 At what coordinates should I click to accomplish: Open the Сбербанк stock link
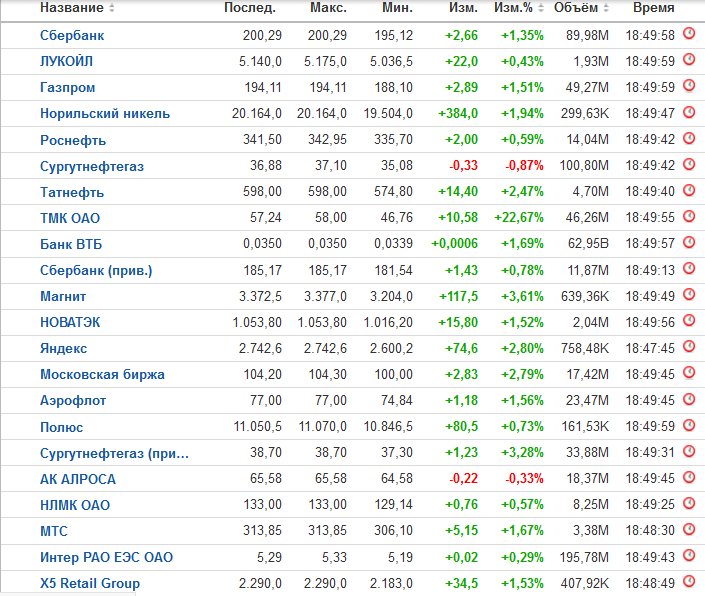pyautogui.click(x=72, y=35)
